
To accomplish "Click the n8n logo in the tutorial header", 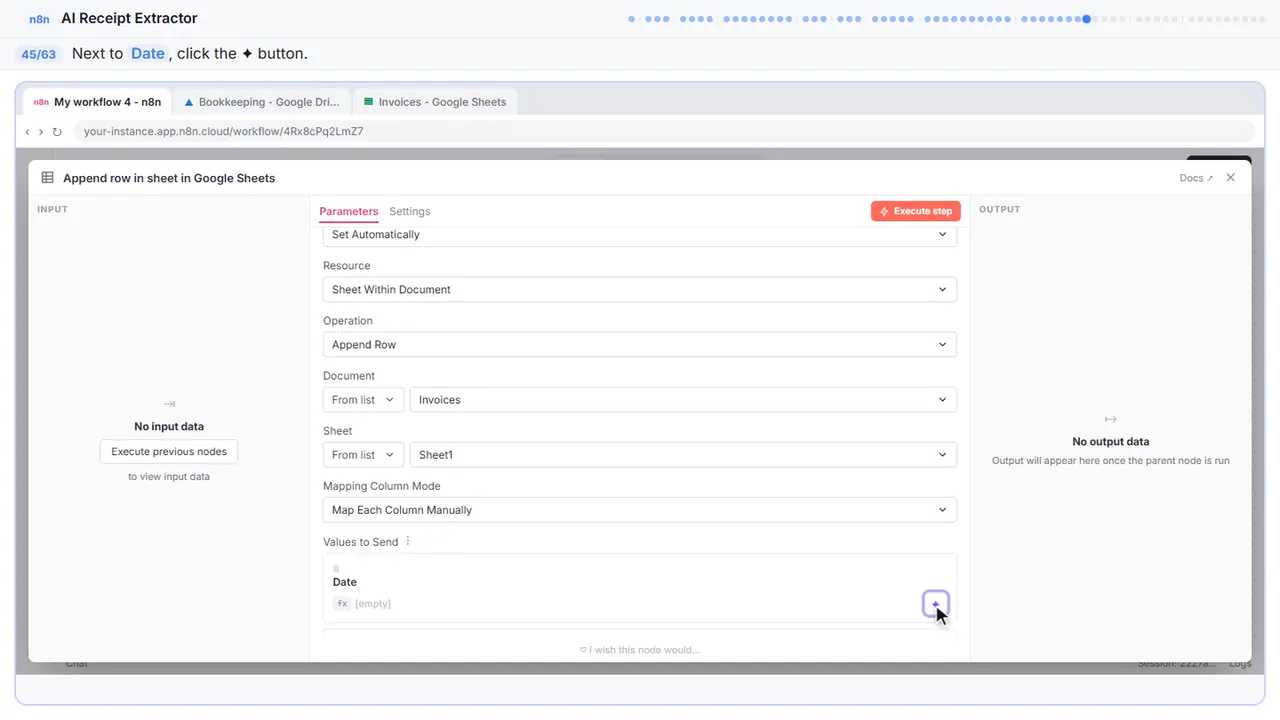I will (x=40, y=19).
